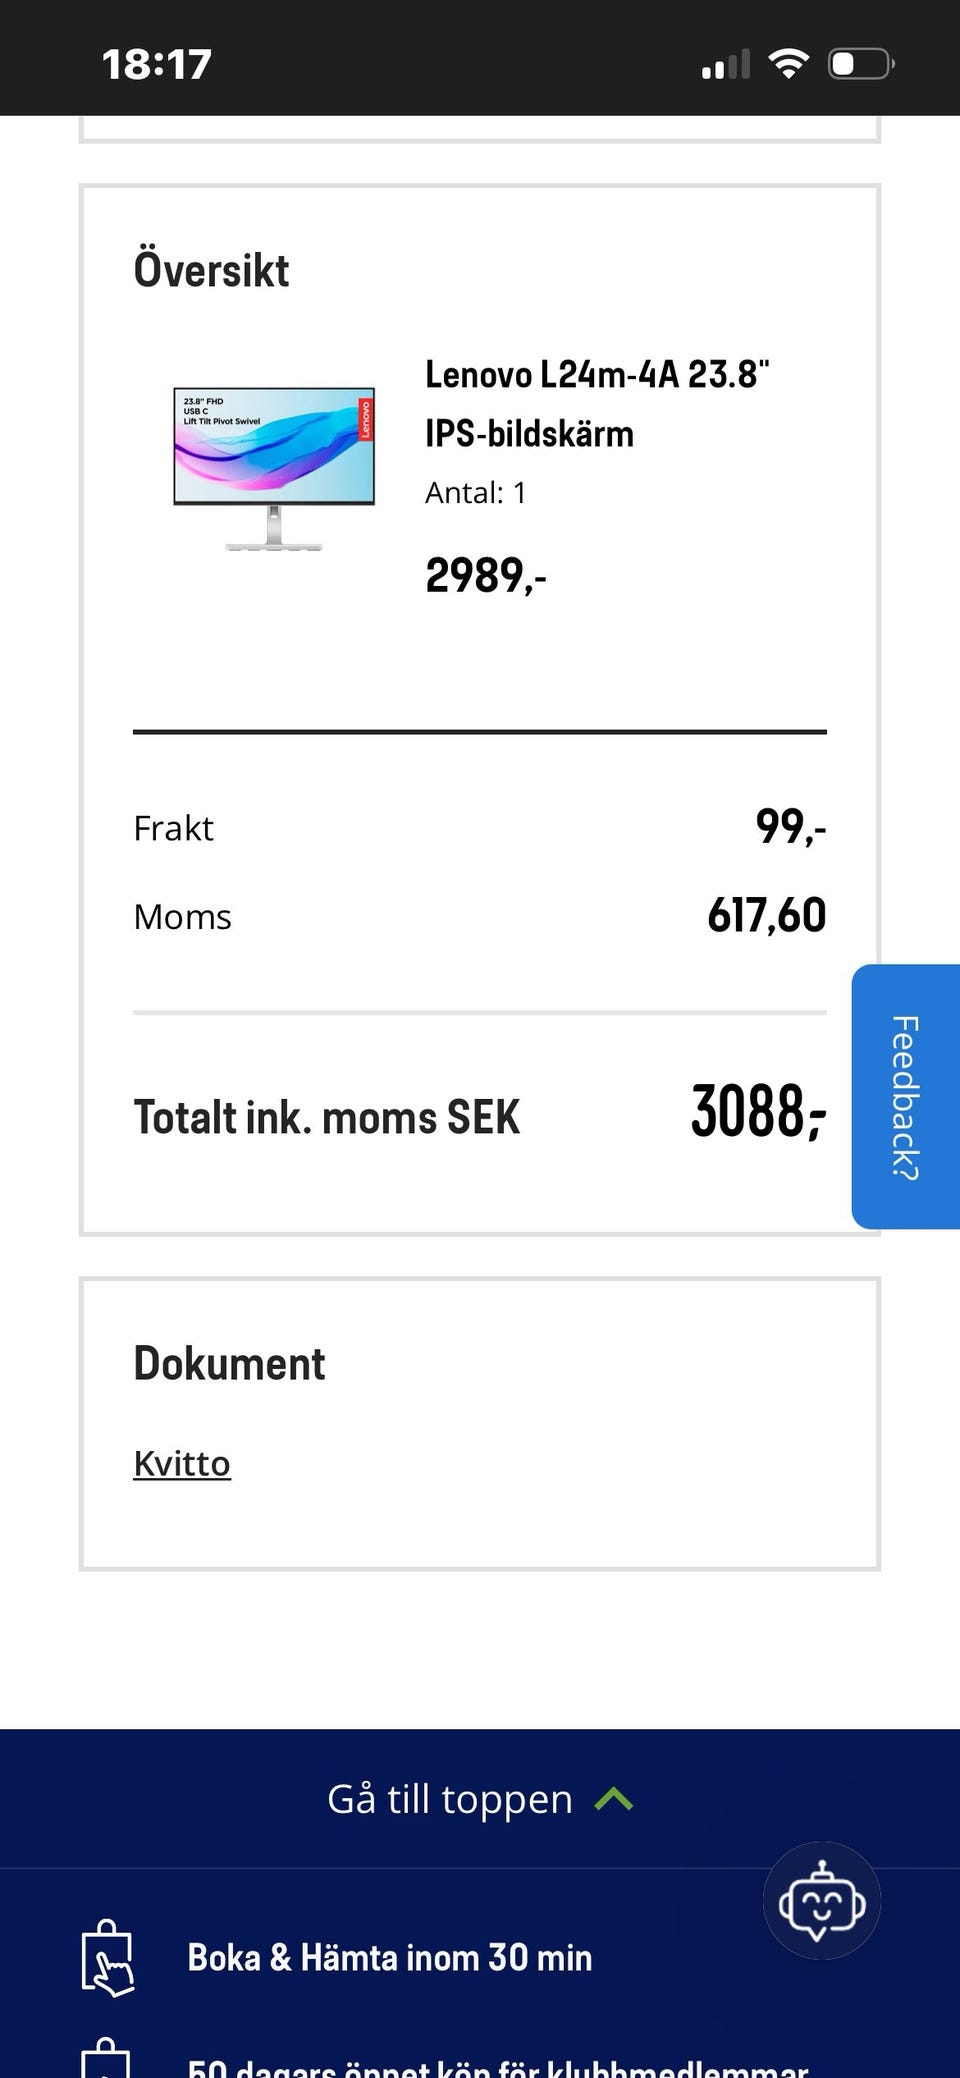Tap the 18:17 clock in status bar
Screen dimensions: 960x2078
(157, 64)
